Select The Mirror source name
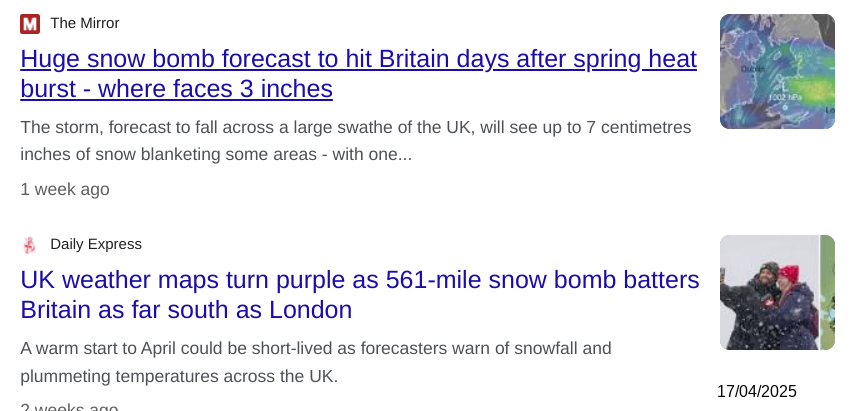853x411 pixels. pyautogui.click(x=85, y=23)
